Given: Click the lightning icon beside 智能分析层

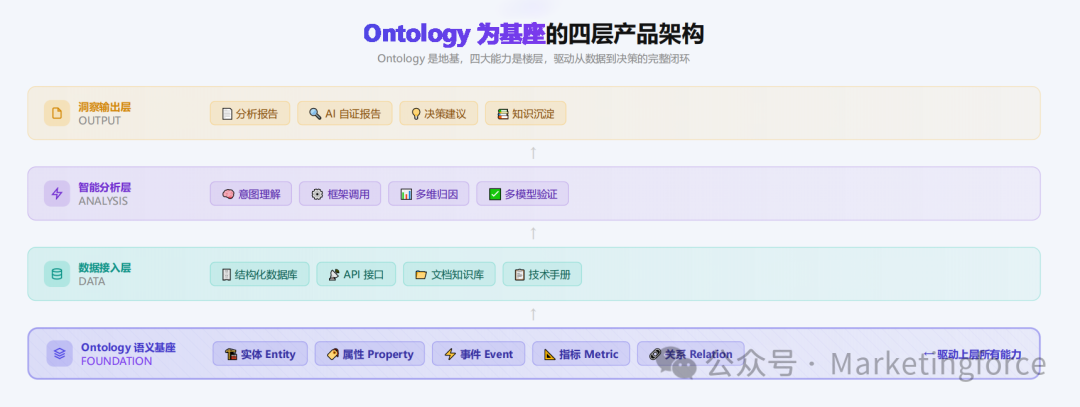Looking at the screenshot, I should tap(56, 193).
